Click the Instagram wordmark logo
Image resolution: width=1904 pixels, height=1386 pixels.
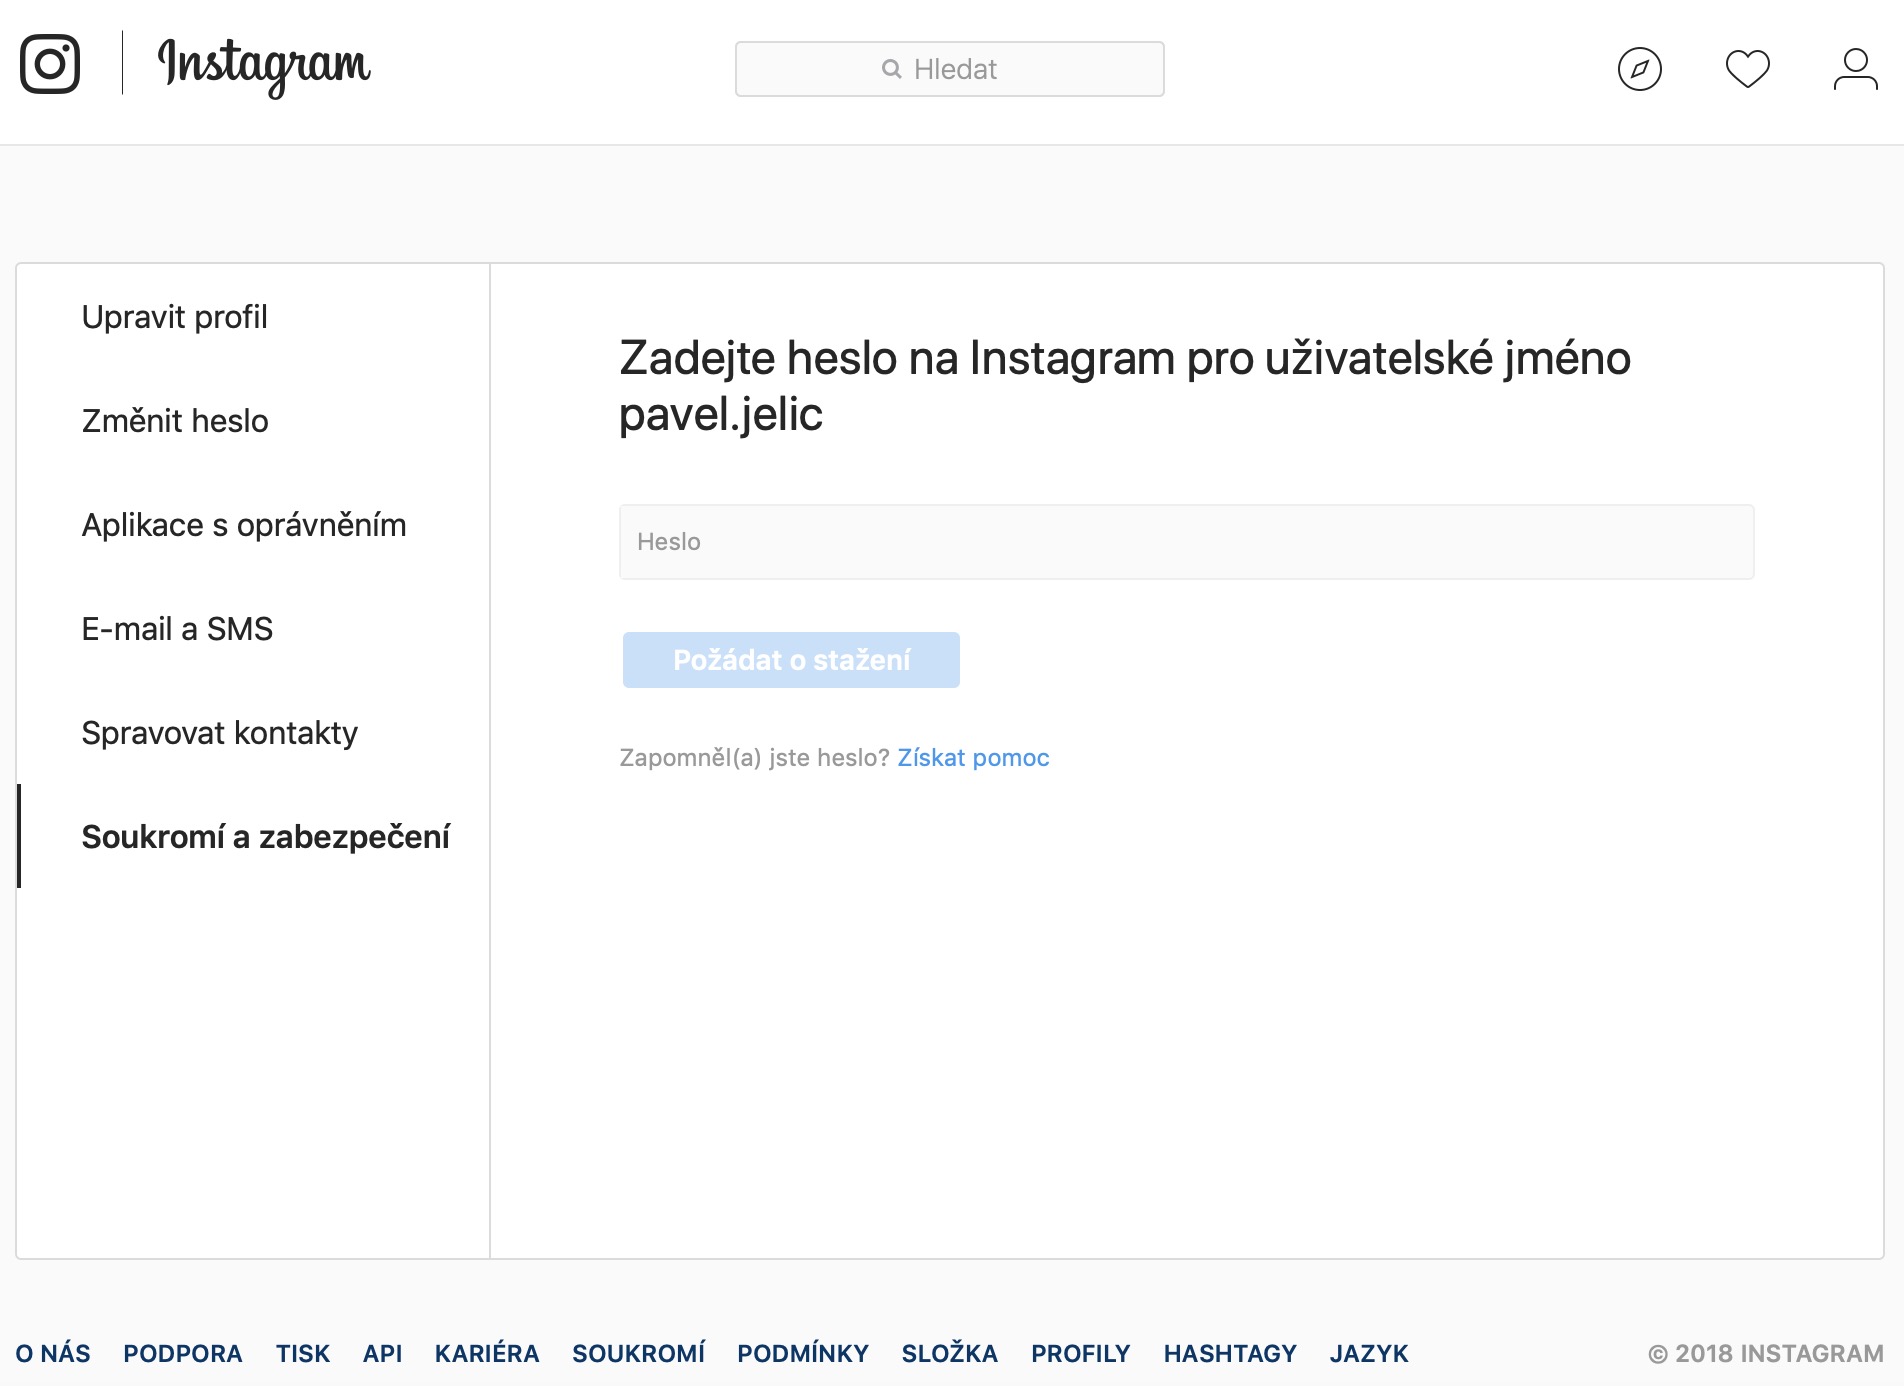pos(264,65)
